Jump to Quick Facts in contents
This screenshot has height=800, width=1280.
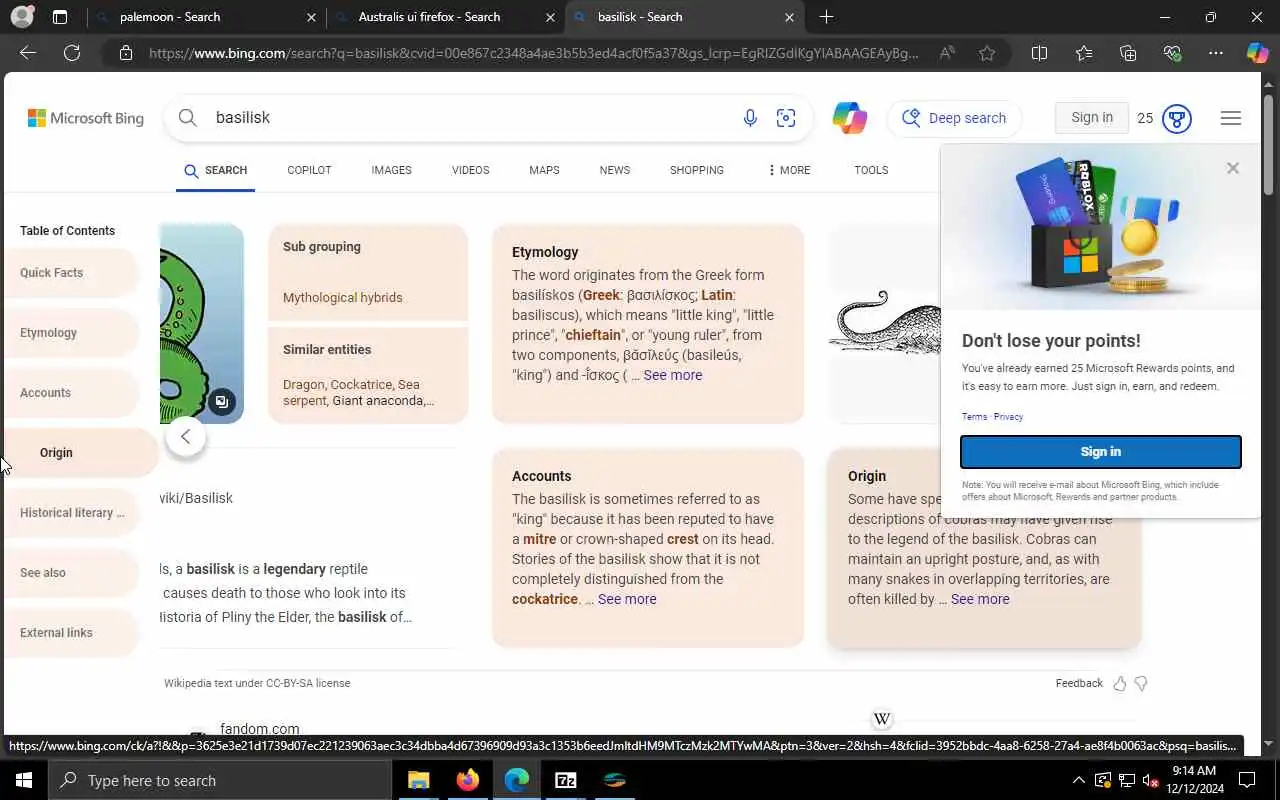tap(70, 273)
